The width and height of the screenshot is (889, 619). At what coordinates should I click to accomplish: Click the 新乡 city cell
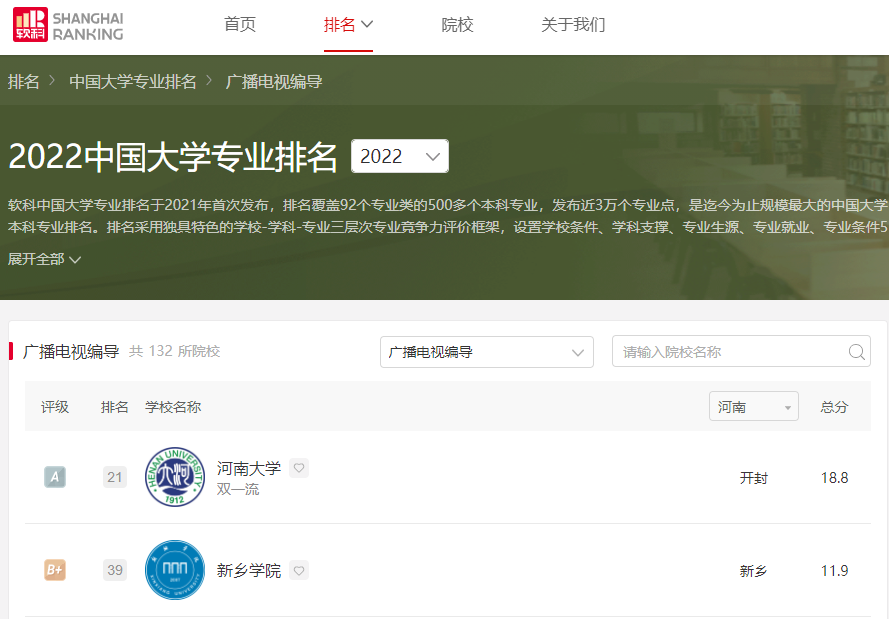coord(753,571)
